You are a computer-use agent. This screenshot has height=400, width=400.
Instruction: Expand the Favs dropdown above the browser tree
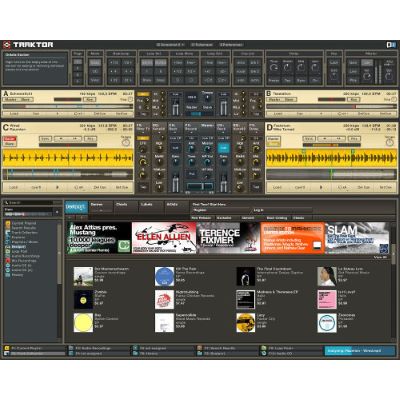pyautogui.click(x=57, y=212)
